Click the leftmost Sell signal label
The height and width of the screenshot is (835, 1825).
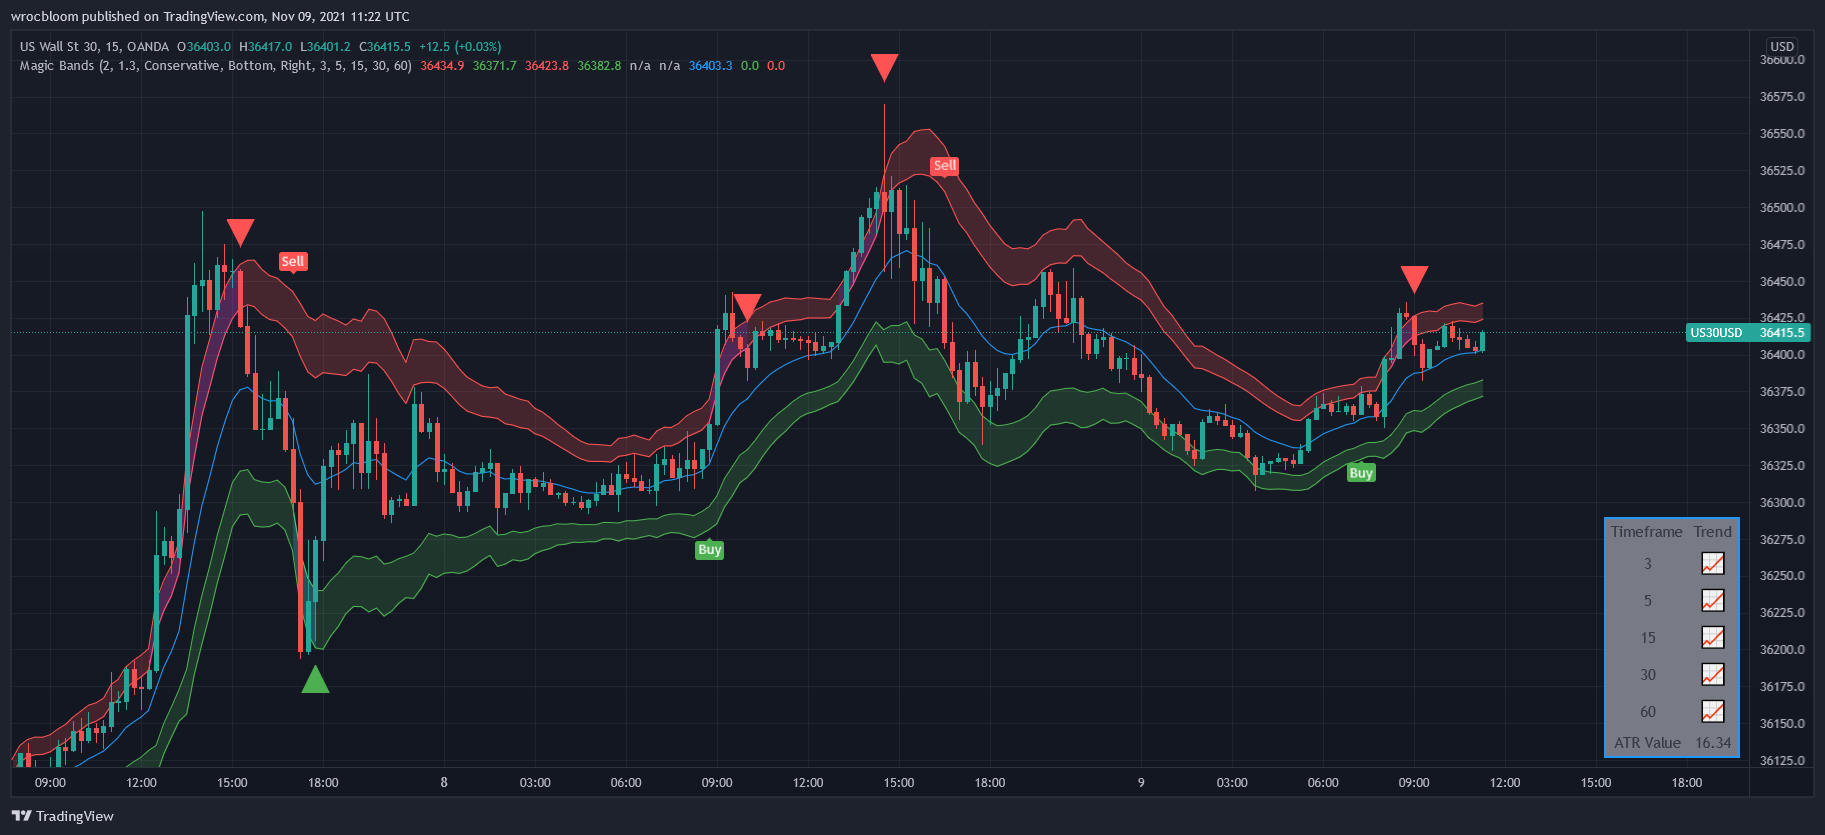pos(293,262)
